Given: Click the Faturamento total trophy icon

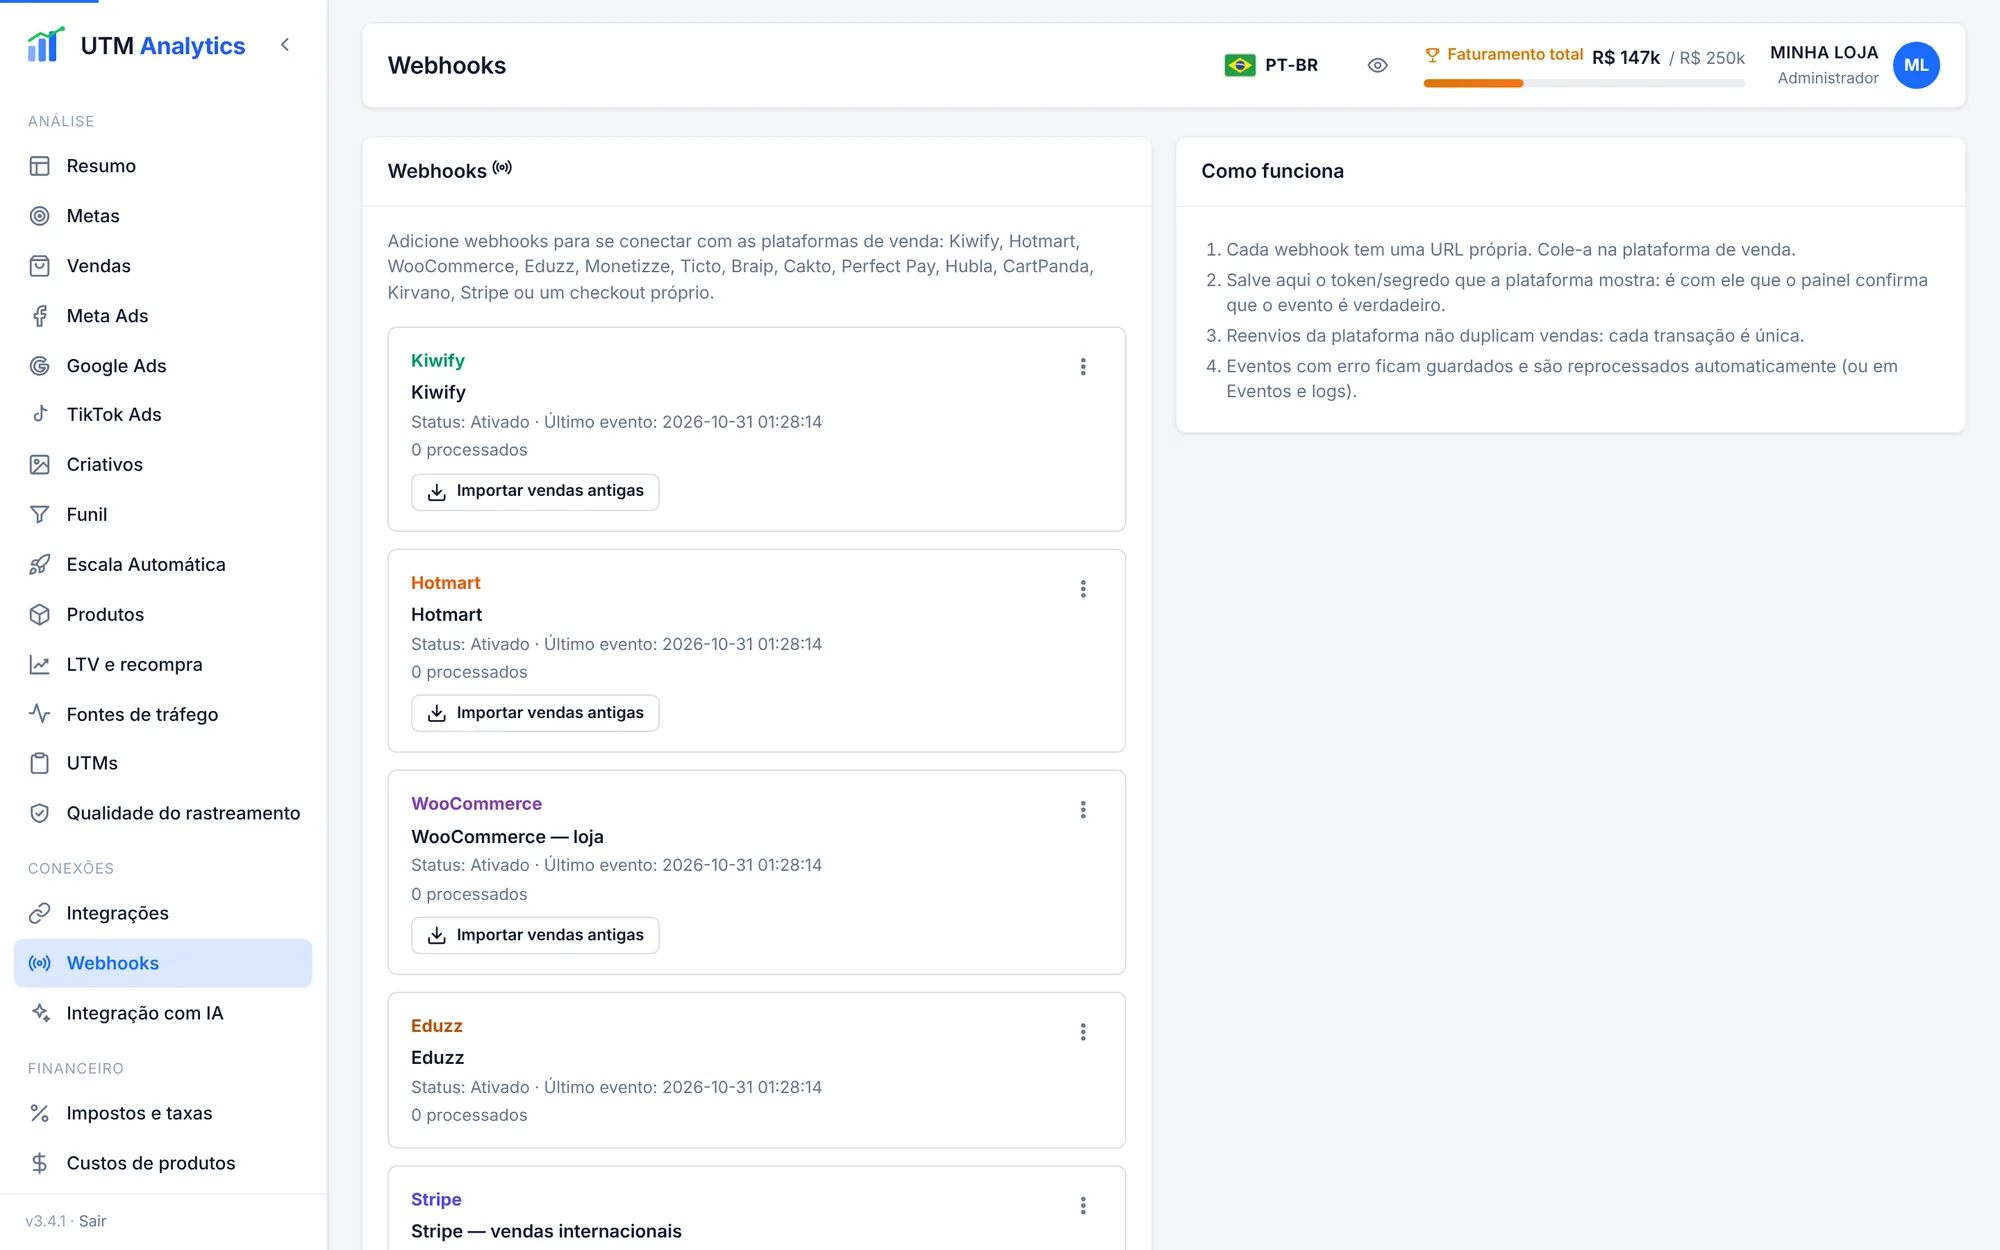Looking at the screenshot, I should click(1432, 55).
